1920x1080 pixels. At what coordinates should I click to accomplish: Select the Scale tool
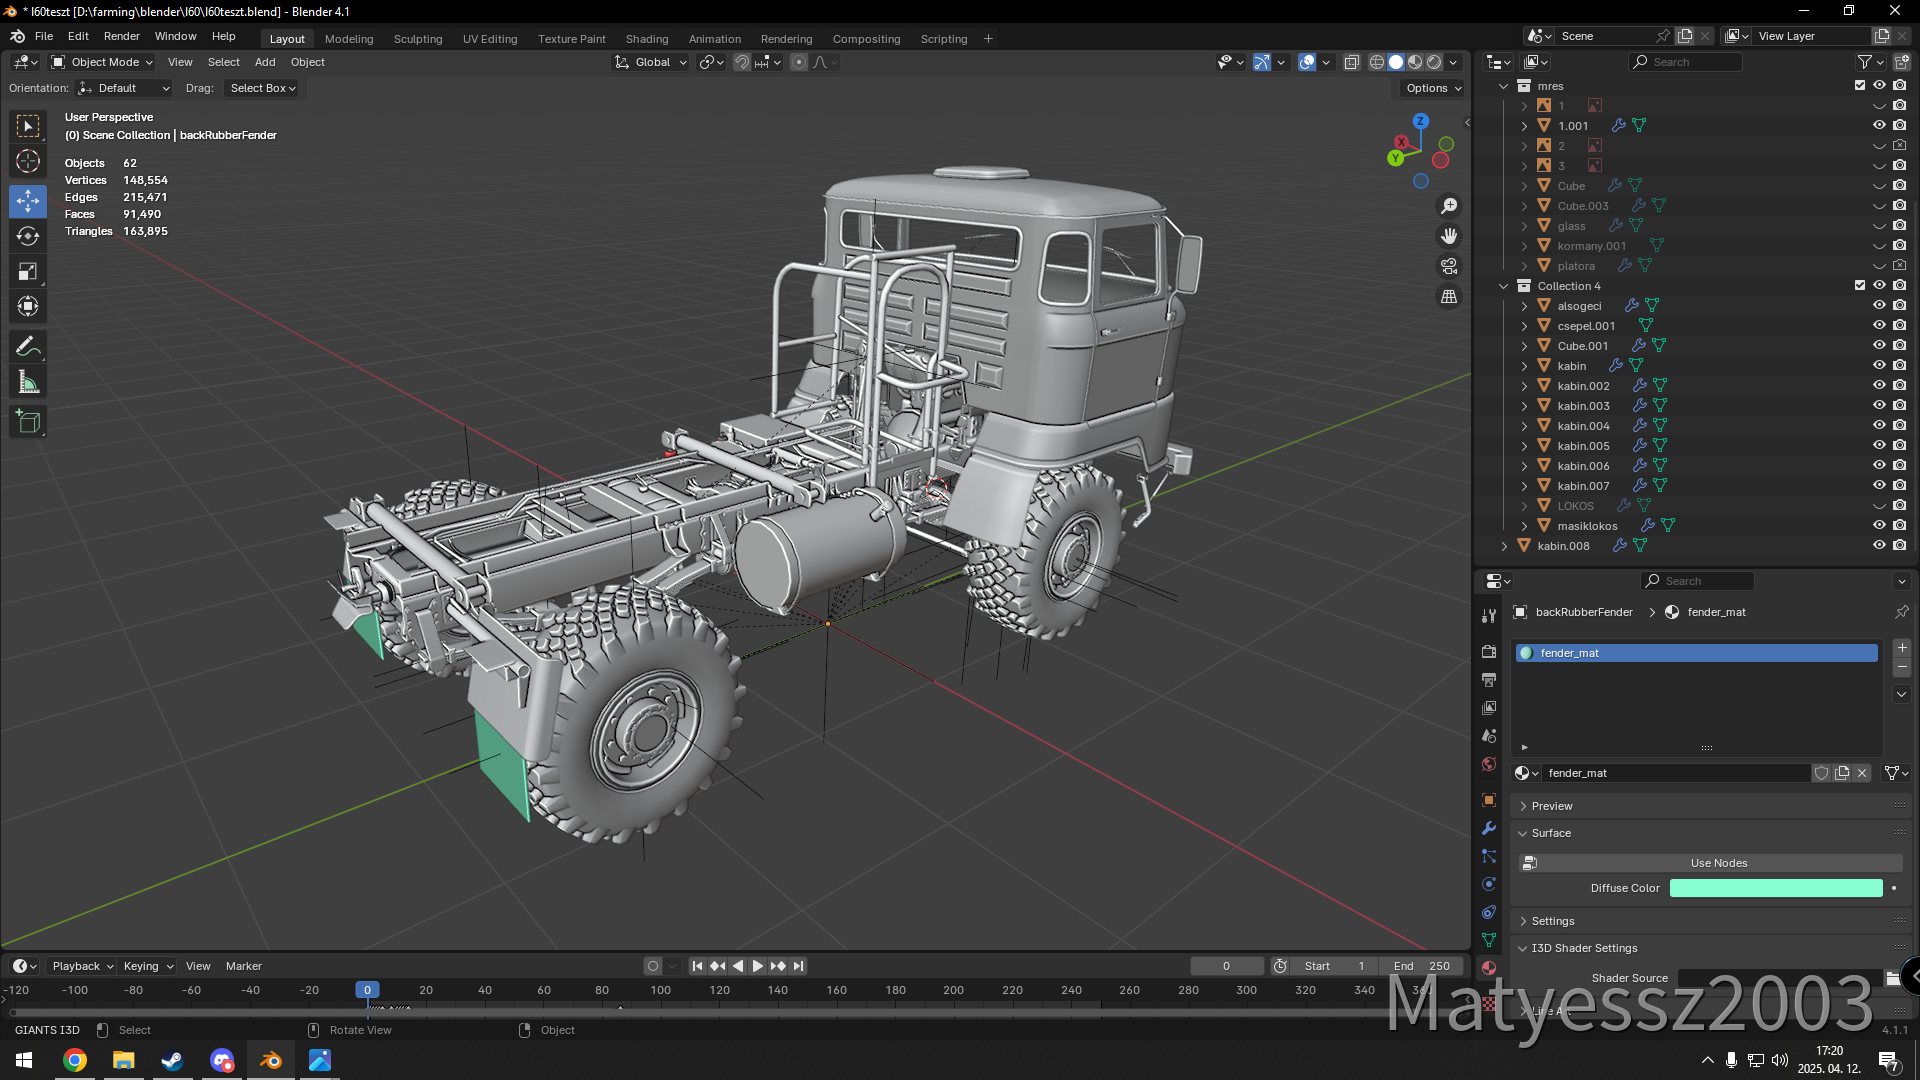point(28,272)
